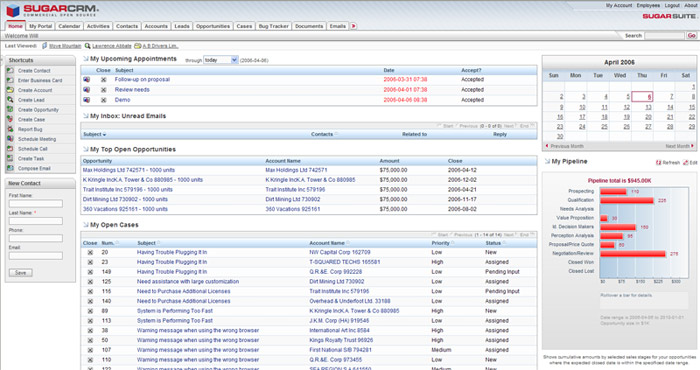The image size is (700, 370).
Task: Click the Create Lead shortcut icon
Action: click(10, 100)
